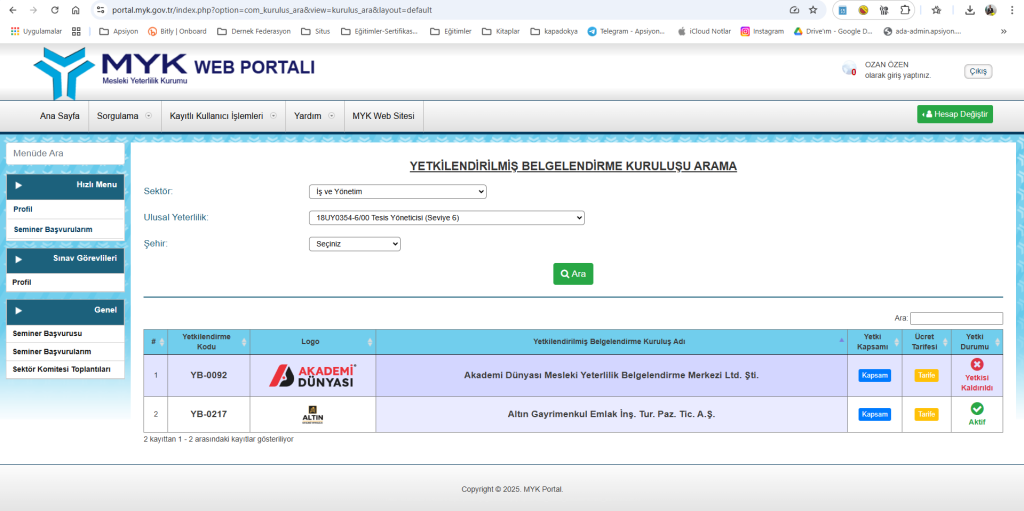Click the YB-0092 code cell
Viewport: 1024px width, 511px height.
[x=208, y=375]
